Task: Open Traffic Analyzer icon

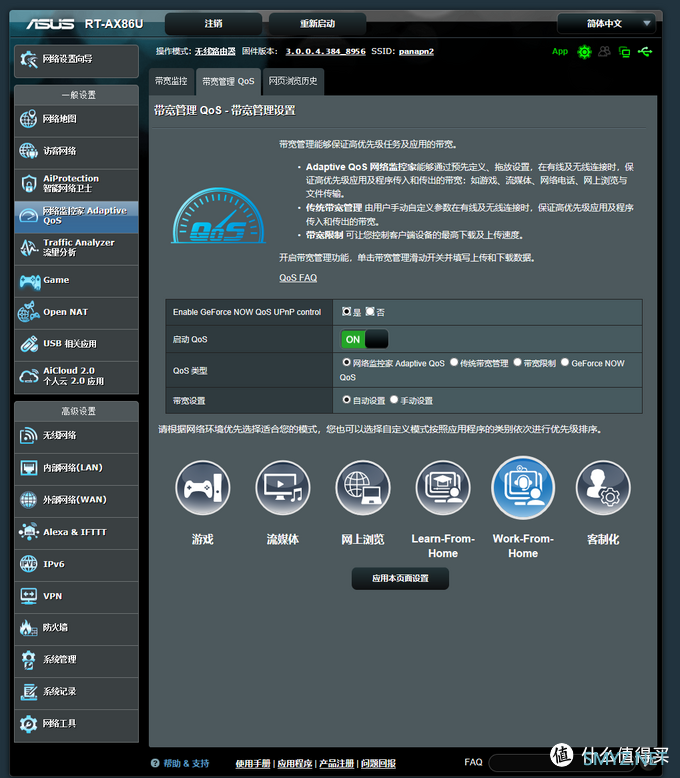Action: pyautogui.click(x=29, y=247)
